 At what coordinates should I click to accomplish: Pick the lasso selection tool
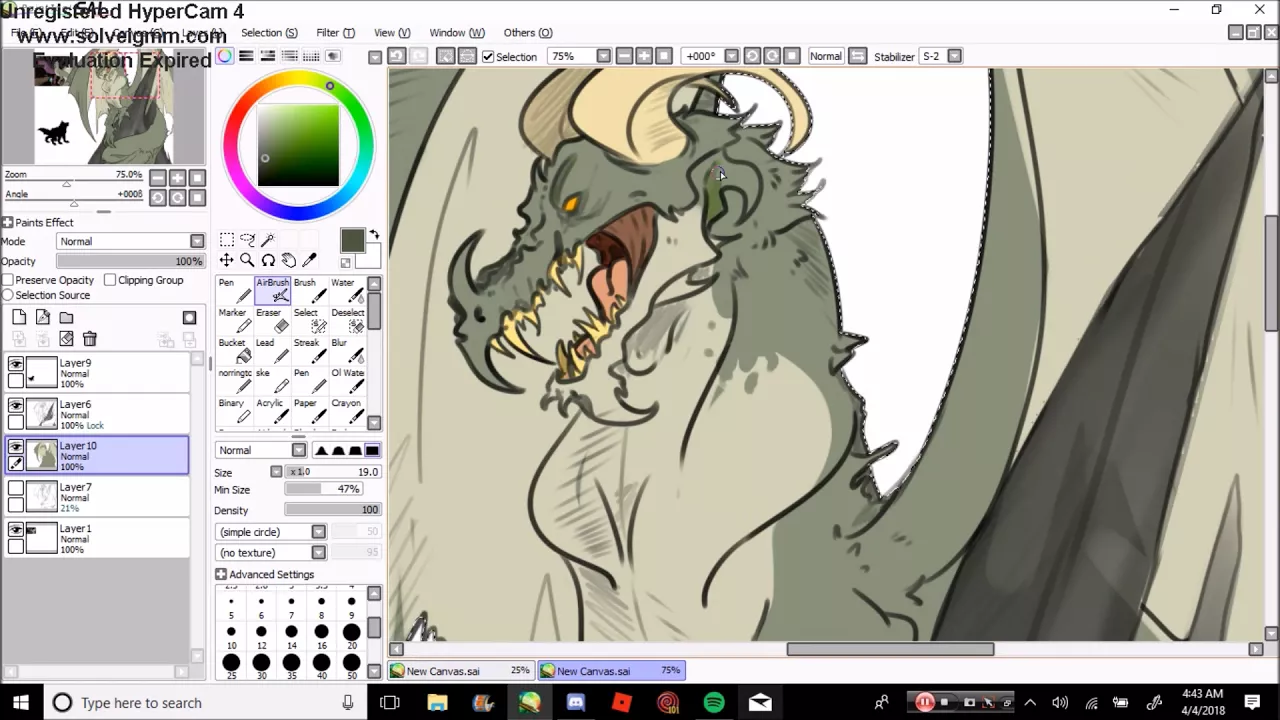tap(247, 239)
